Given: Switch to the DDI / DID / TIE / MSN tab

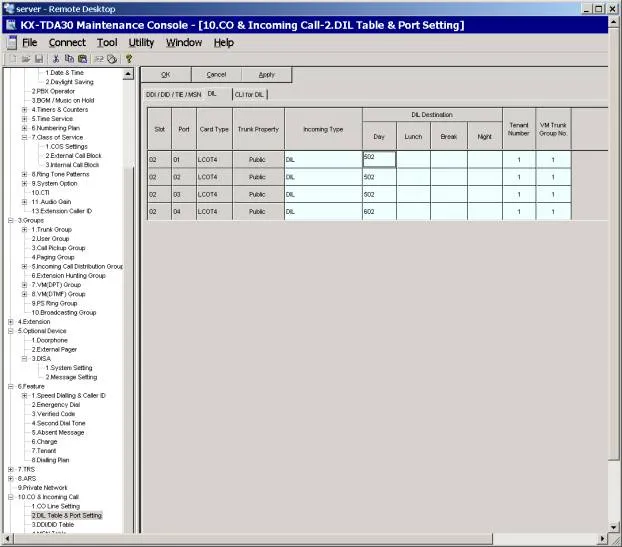Looking at the screenshot, I should coord(174,94).
